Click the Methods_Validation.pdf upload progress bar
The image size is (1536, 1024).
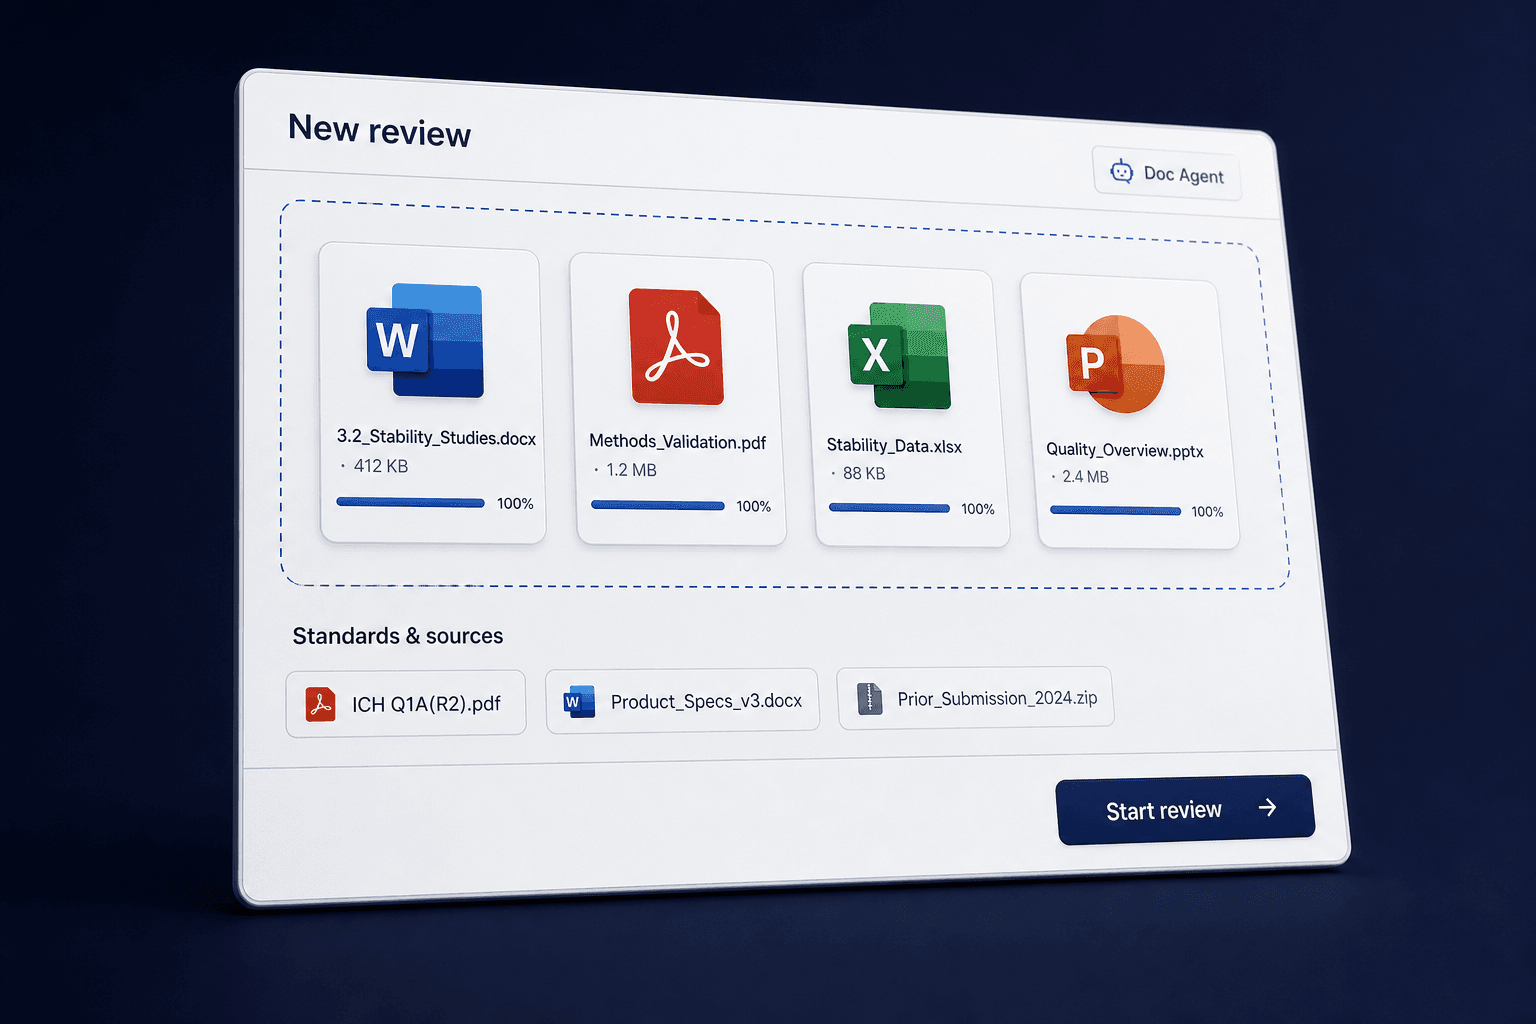click(658, 505)
